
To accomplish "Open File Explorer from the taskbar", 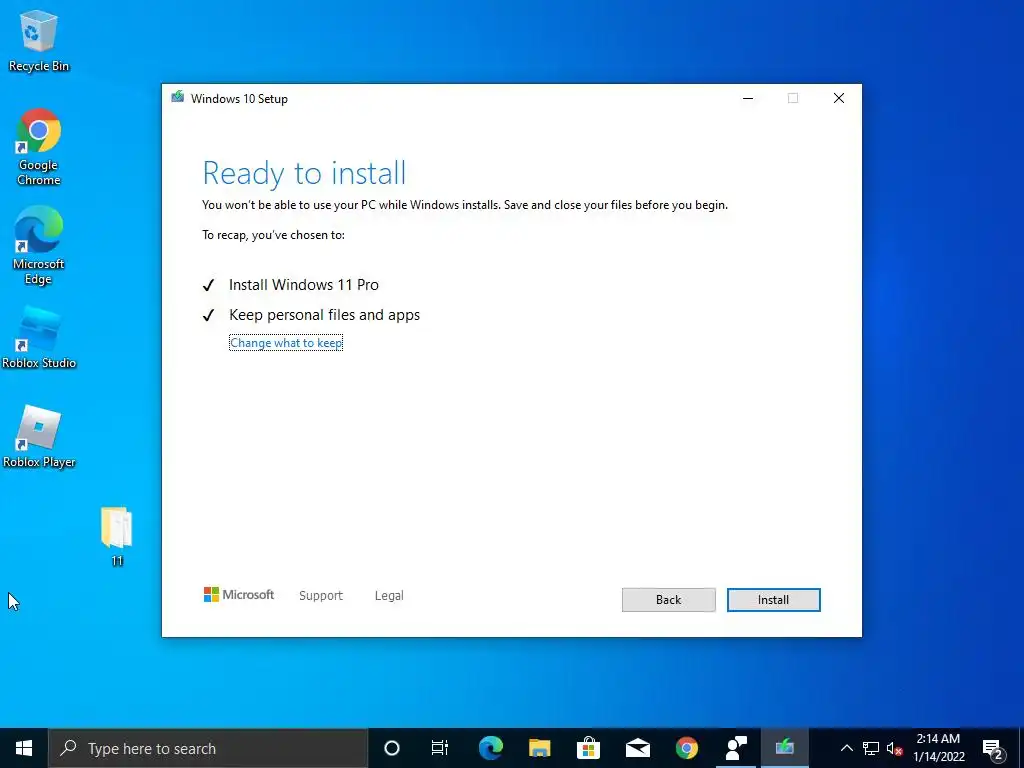I will [x=540, y=748].
